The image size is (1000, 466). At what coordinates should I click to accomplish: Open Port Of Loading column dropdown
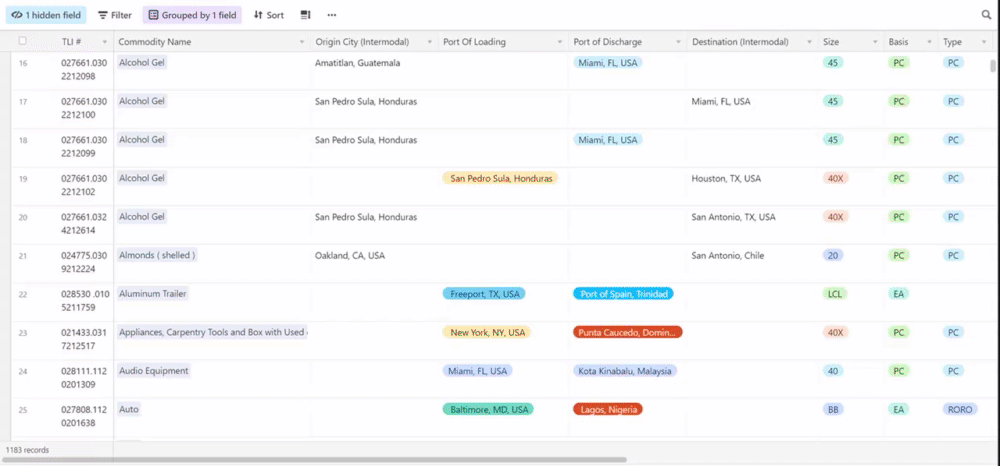(x=560, y=42)
